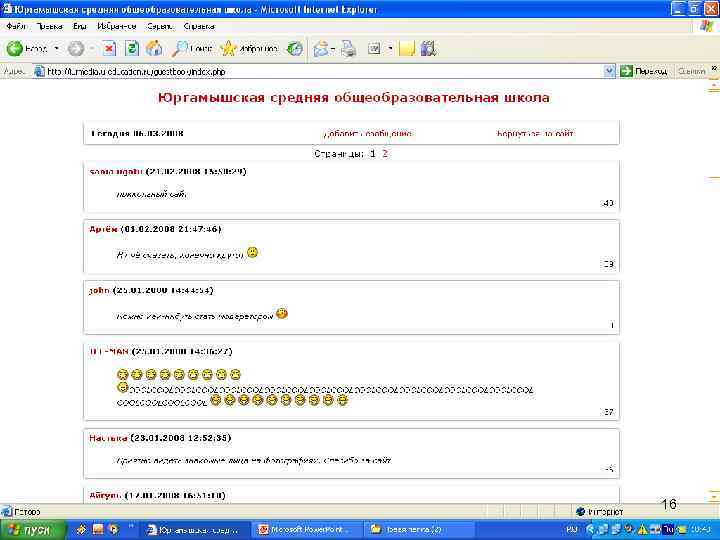The width and height of the screenshot is (720, 540).
Task: Click the Forward navigation arrow icon
Action: (76, 49)
